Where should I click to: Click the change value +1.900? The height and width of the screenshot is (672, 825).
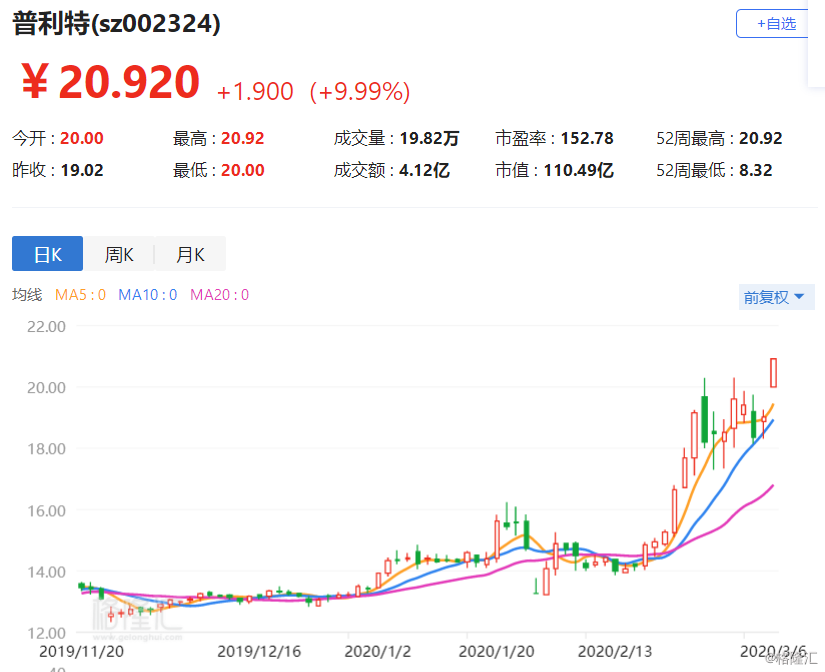click(x=255, y=92)
